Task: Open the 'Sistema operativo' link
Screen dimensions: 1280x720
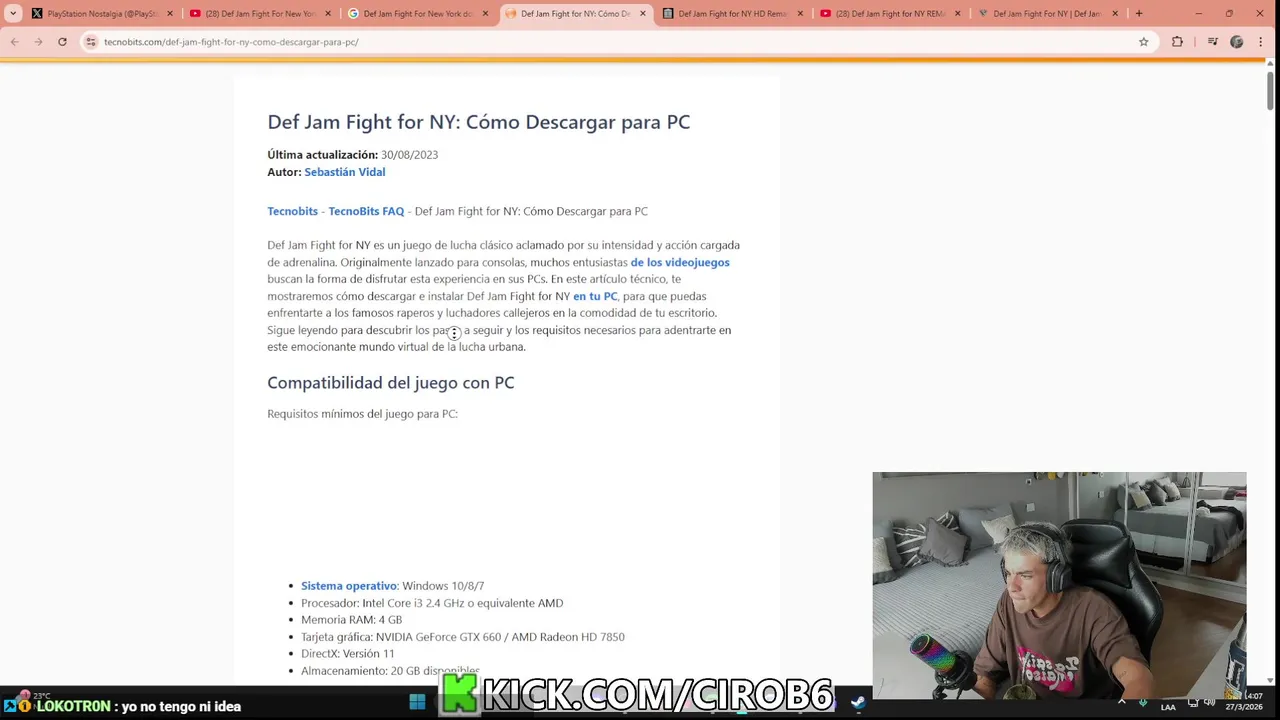Action: (x=349, y=586)
